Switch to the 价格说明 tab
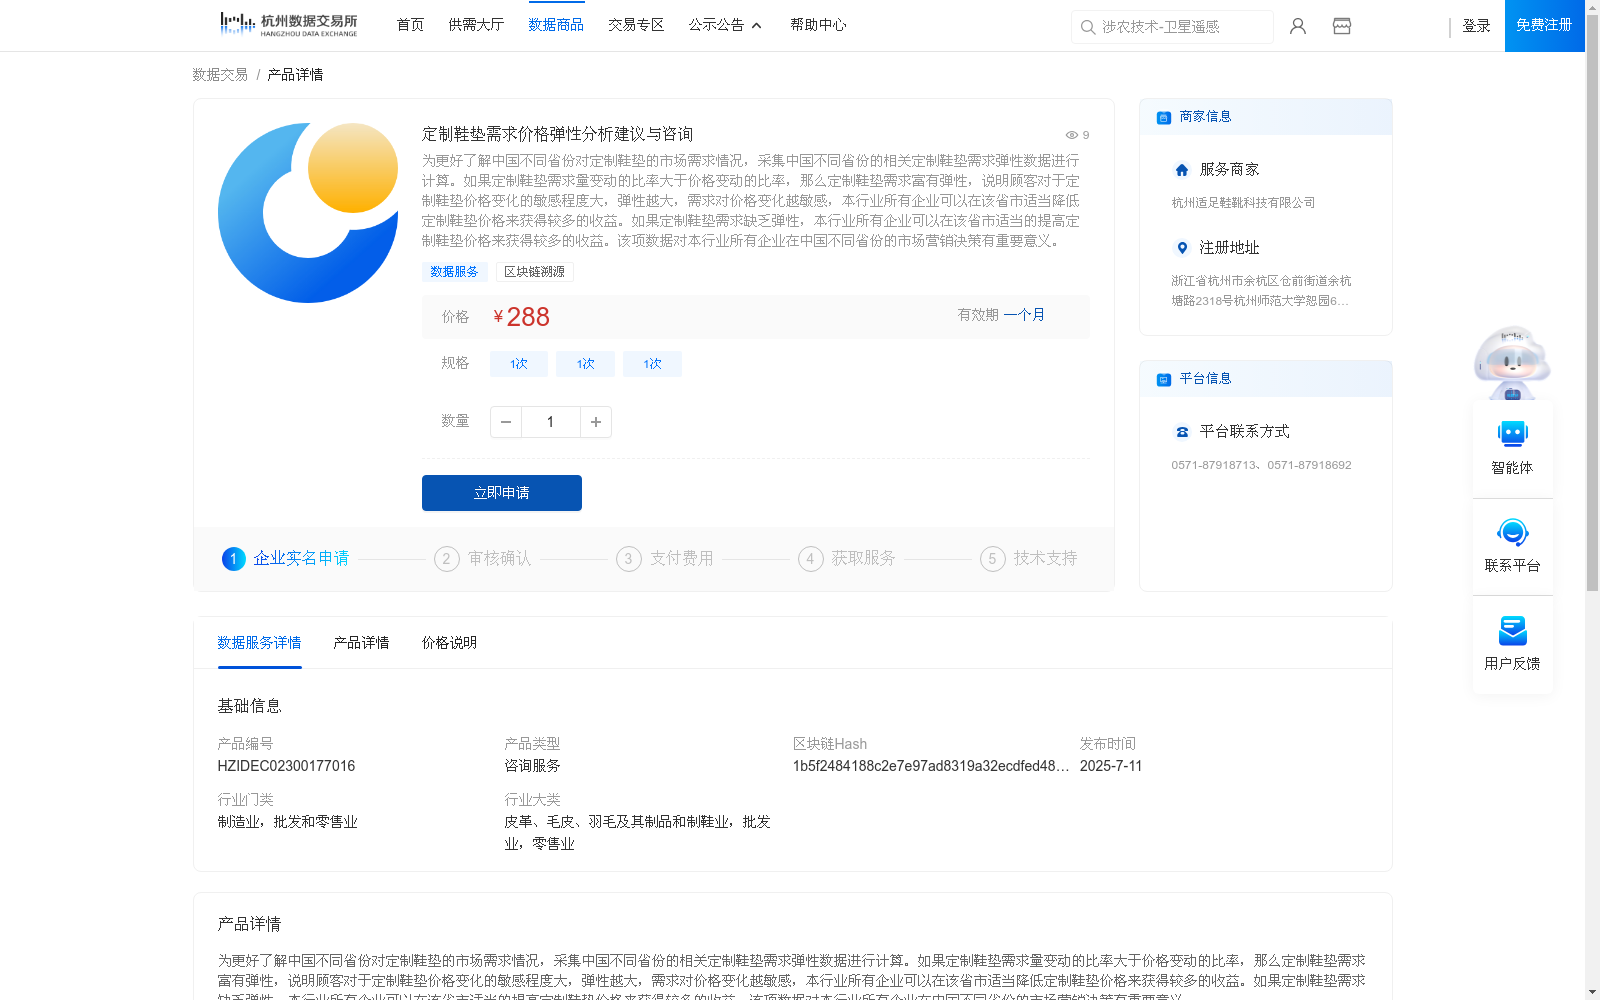The height and width of the screenshot is (1000, 1600). 449,643
